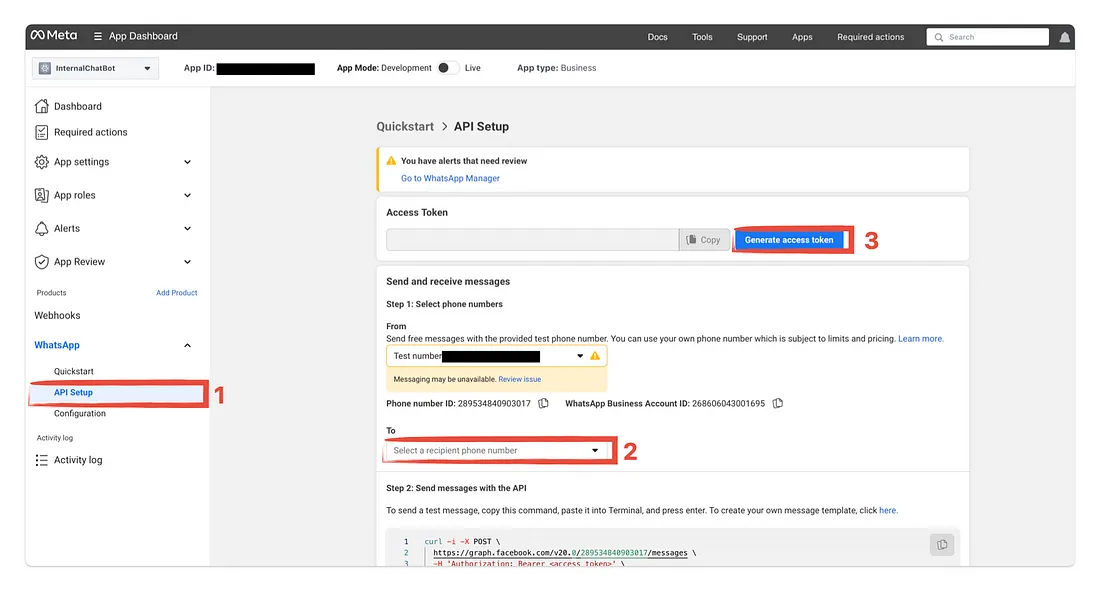Viewport: 1100px width, 593px height.
Task: Click the warning icon on Test number field
Action: [x=595, y=356]
